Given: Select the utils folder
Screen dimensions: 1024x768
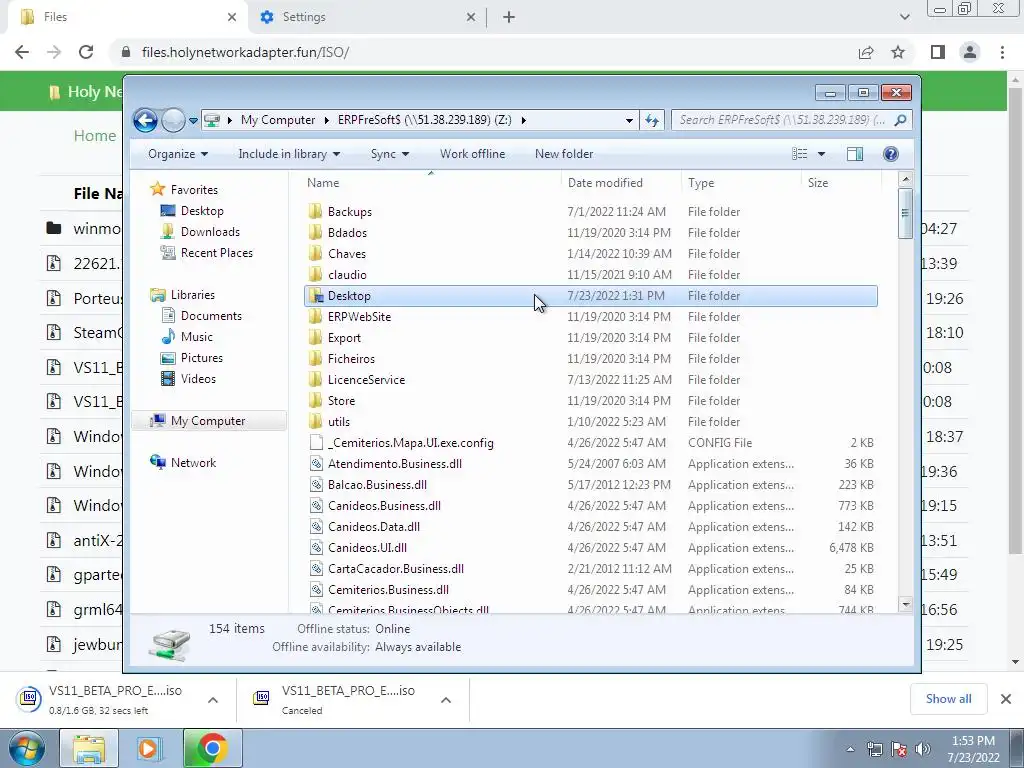Looking at the screenshot, I should pyautogui.click(x=590, y=422).
